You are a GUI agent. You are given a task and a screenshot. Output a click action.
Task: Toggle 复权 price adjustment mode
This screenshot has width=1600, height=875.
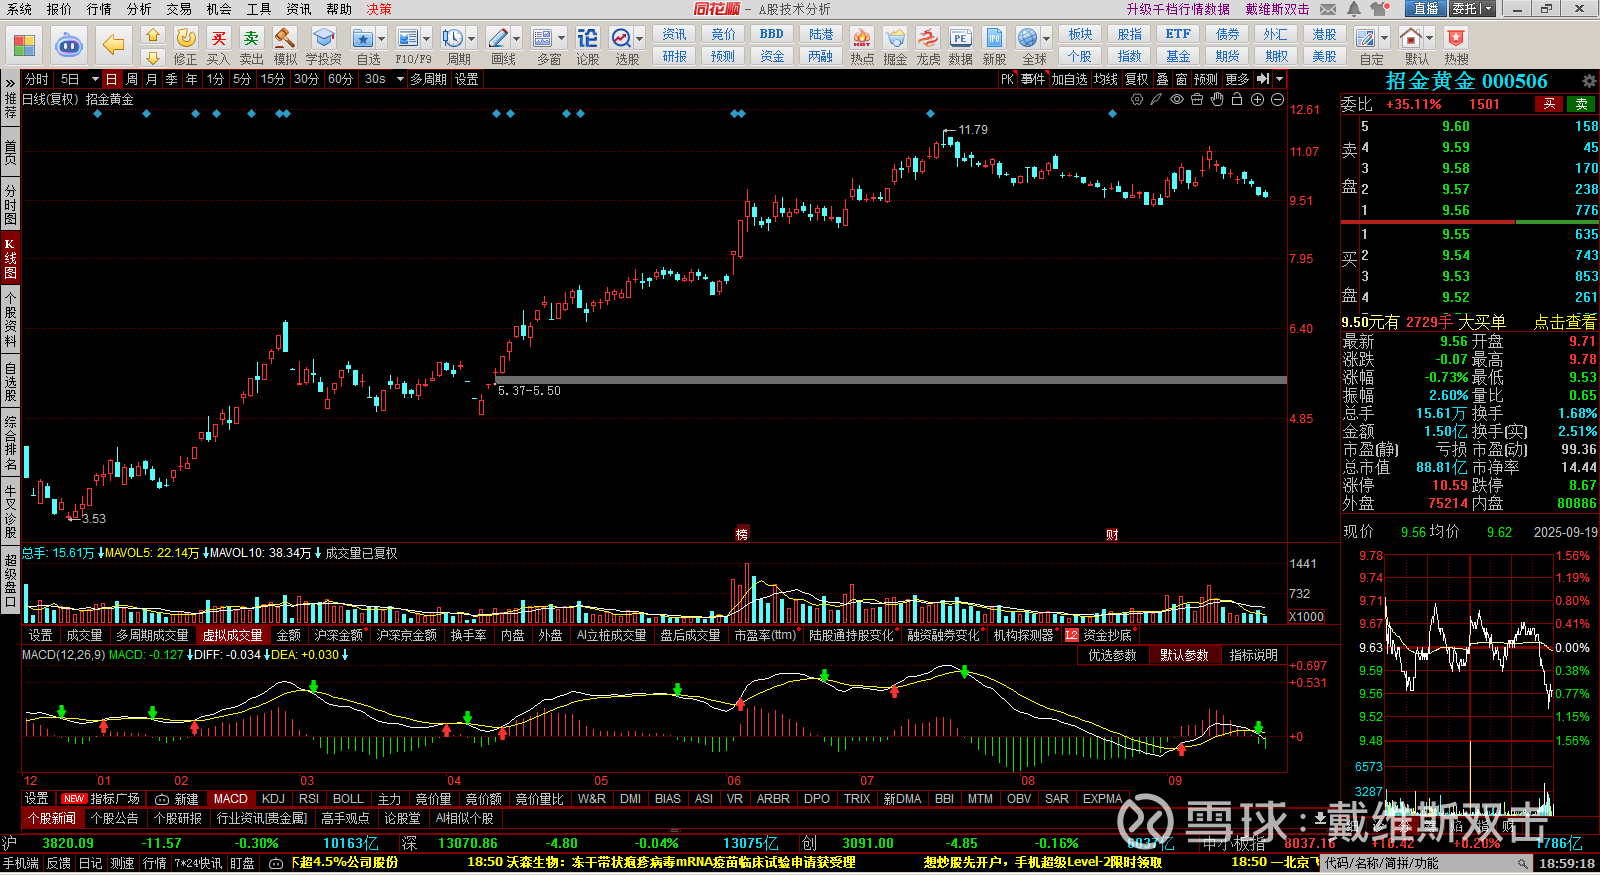tap(1137, 79)
